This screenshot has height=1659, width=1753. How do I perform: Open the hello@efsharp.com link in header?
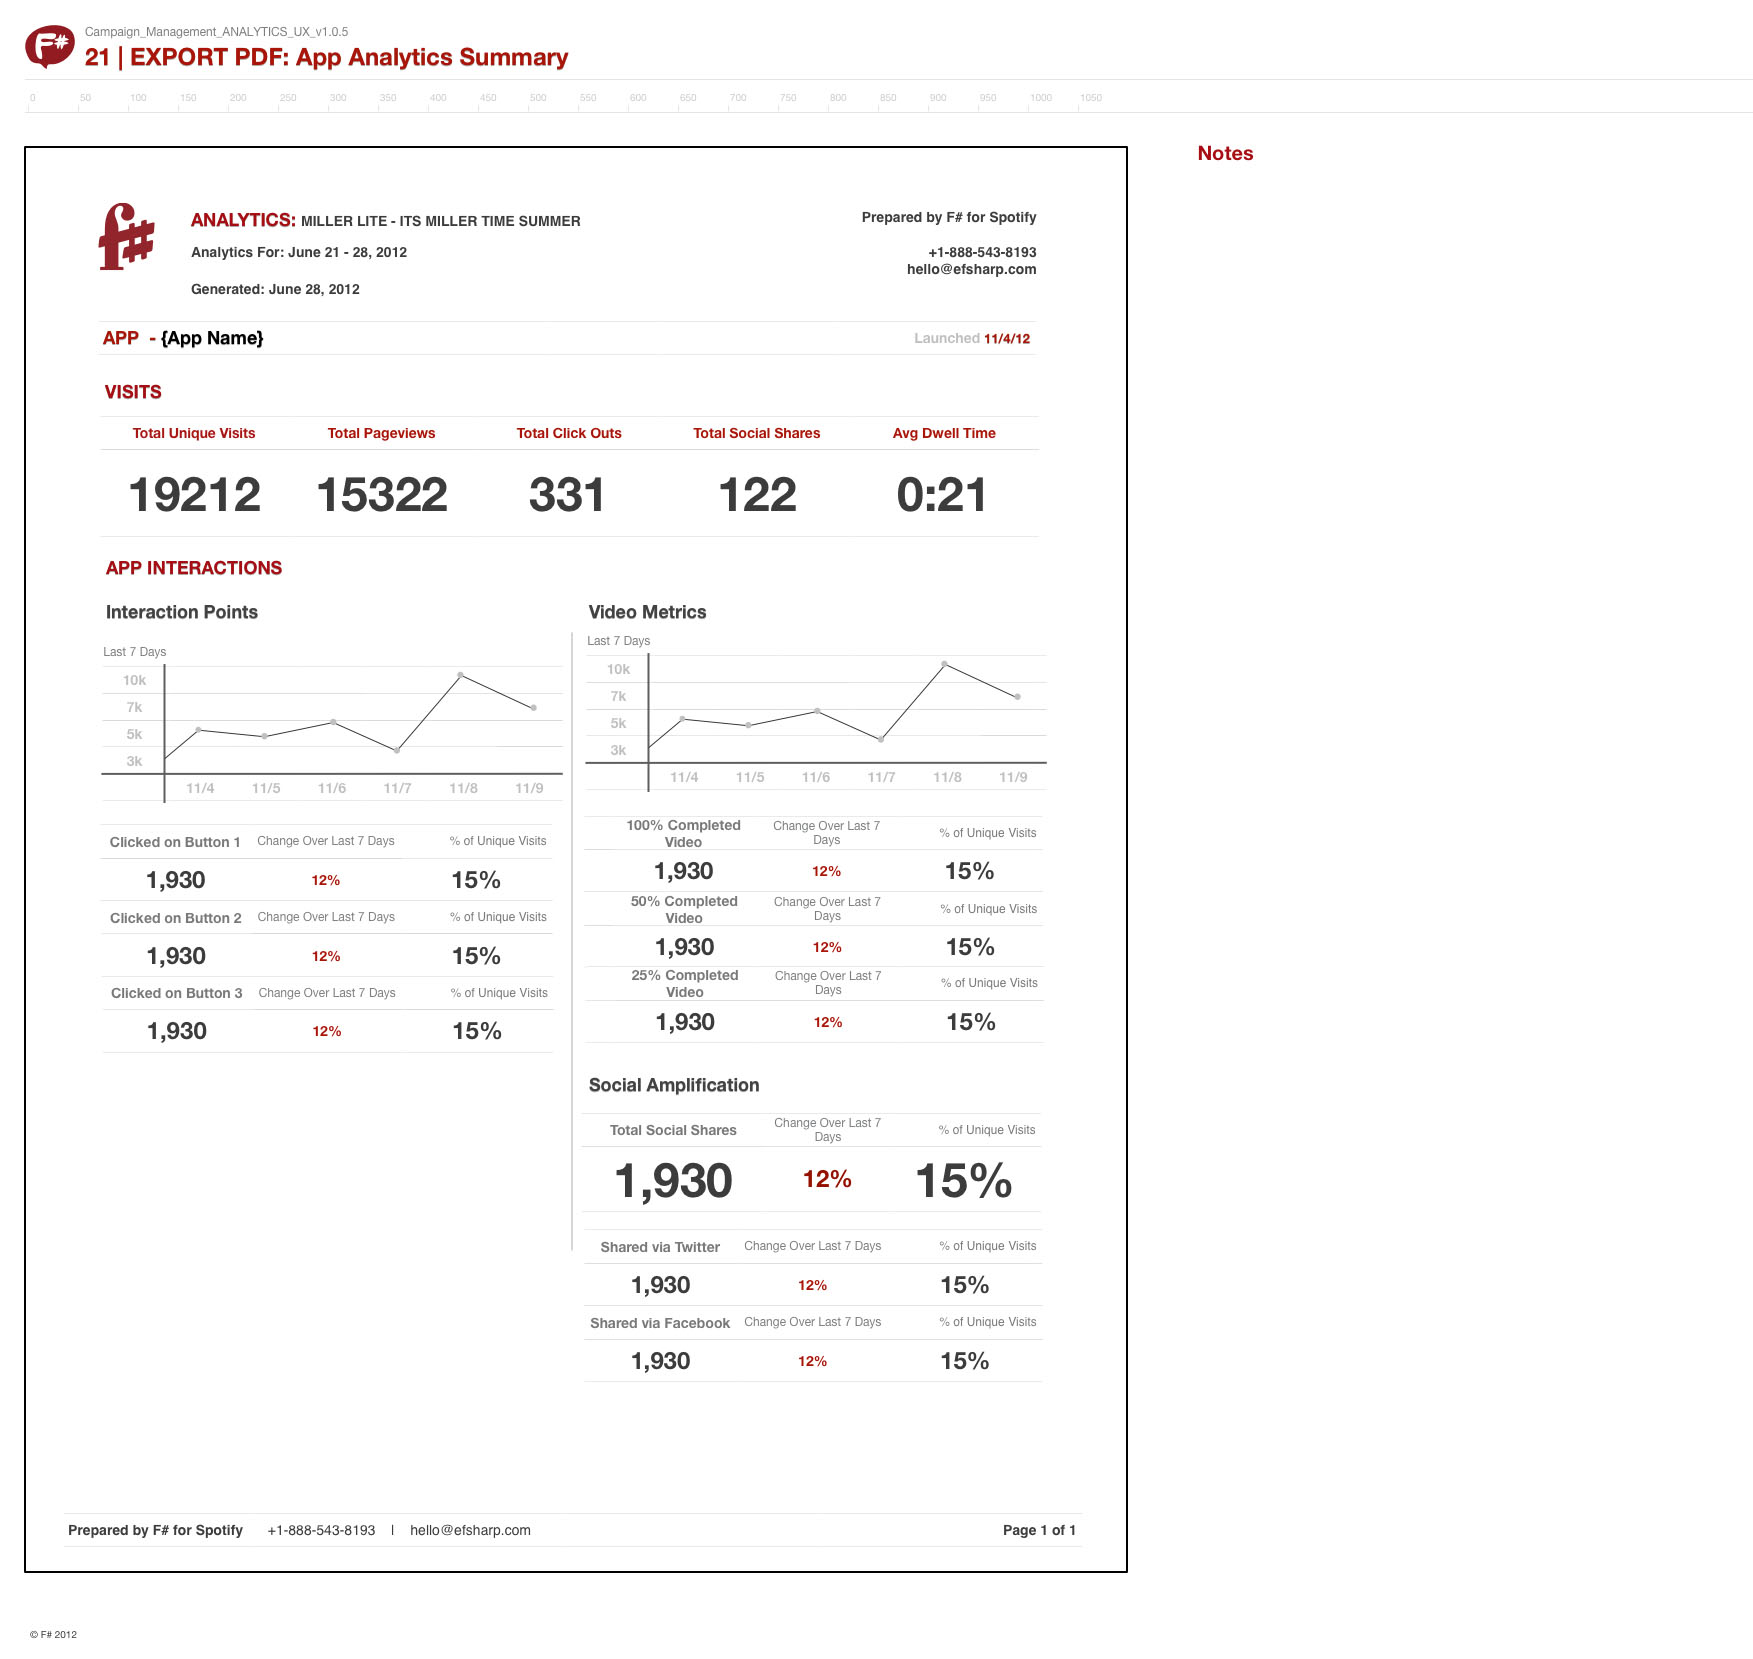(971, 269)
